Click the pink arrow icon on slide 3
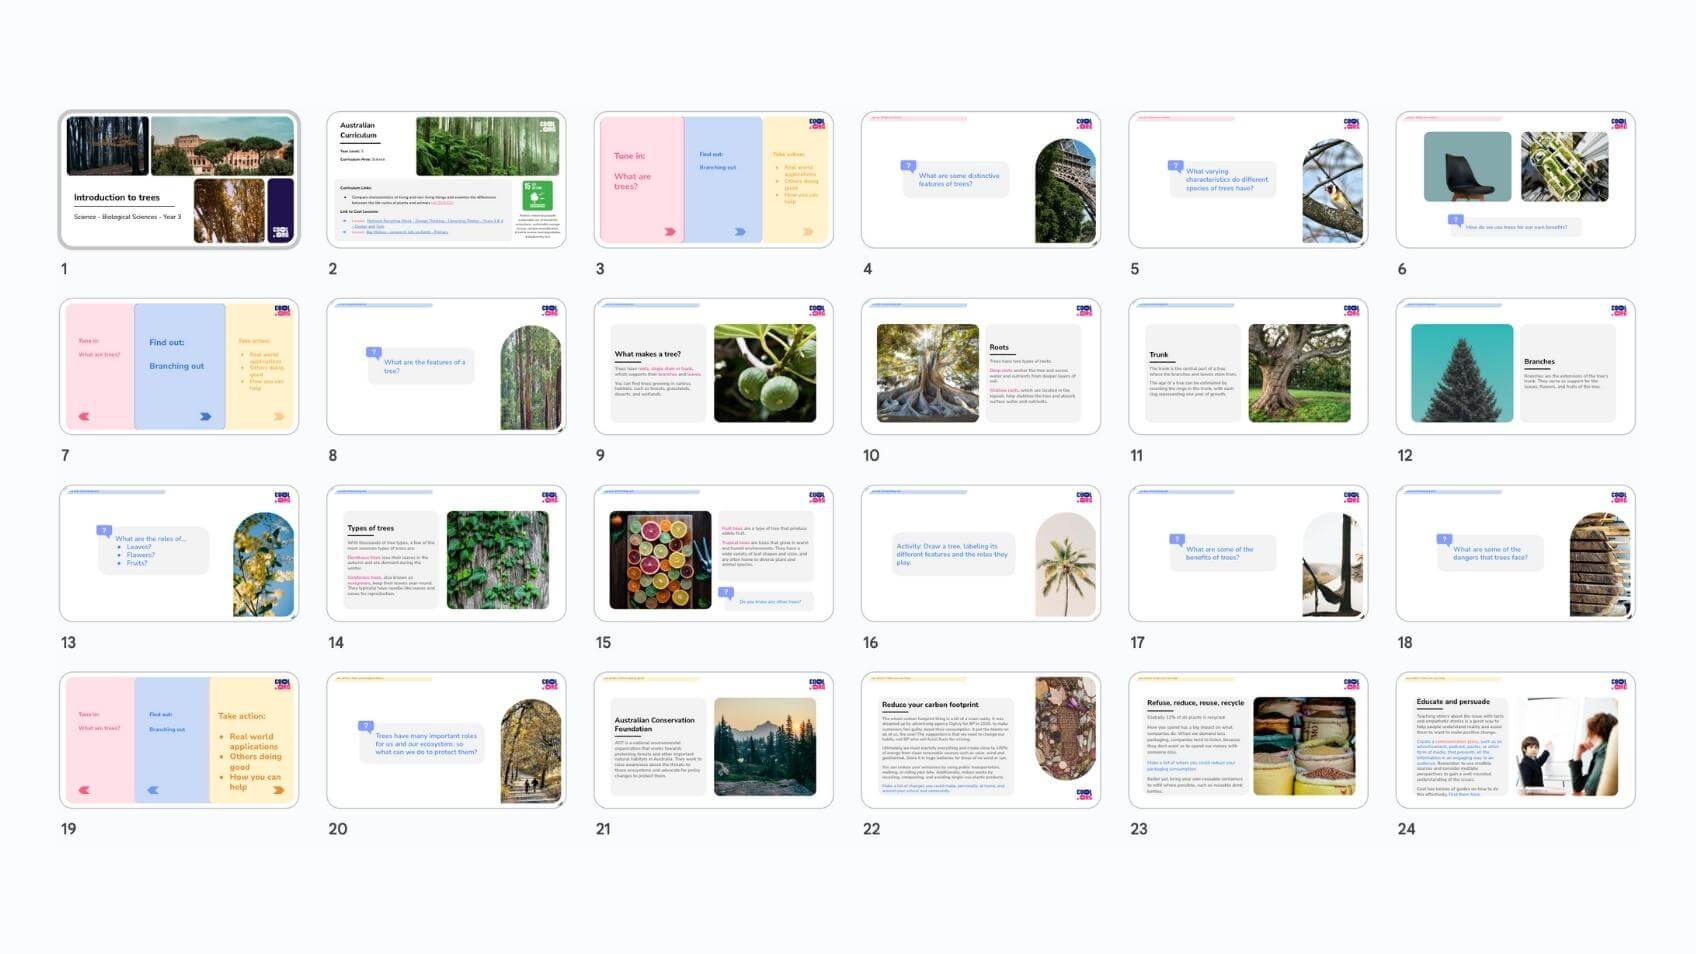 669,231
